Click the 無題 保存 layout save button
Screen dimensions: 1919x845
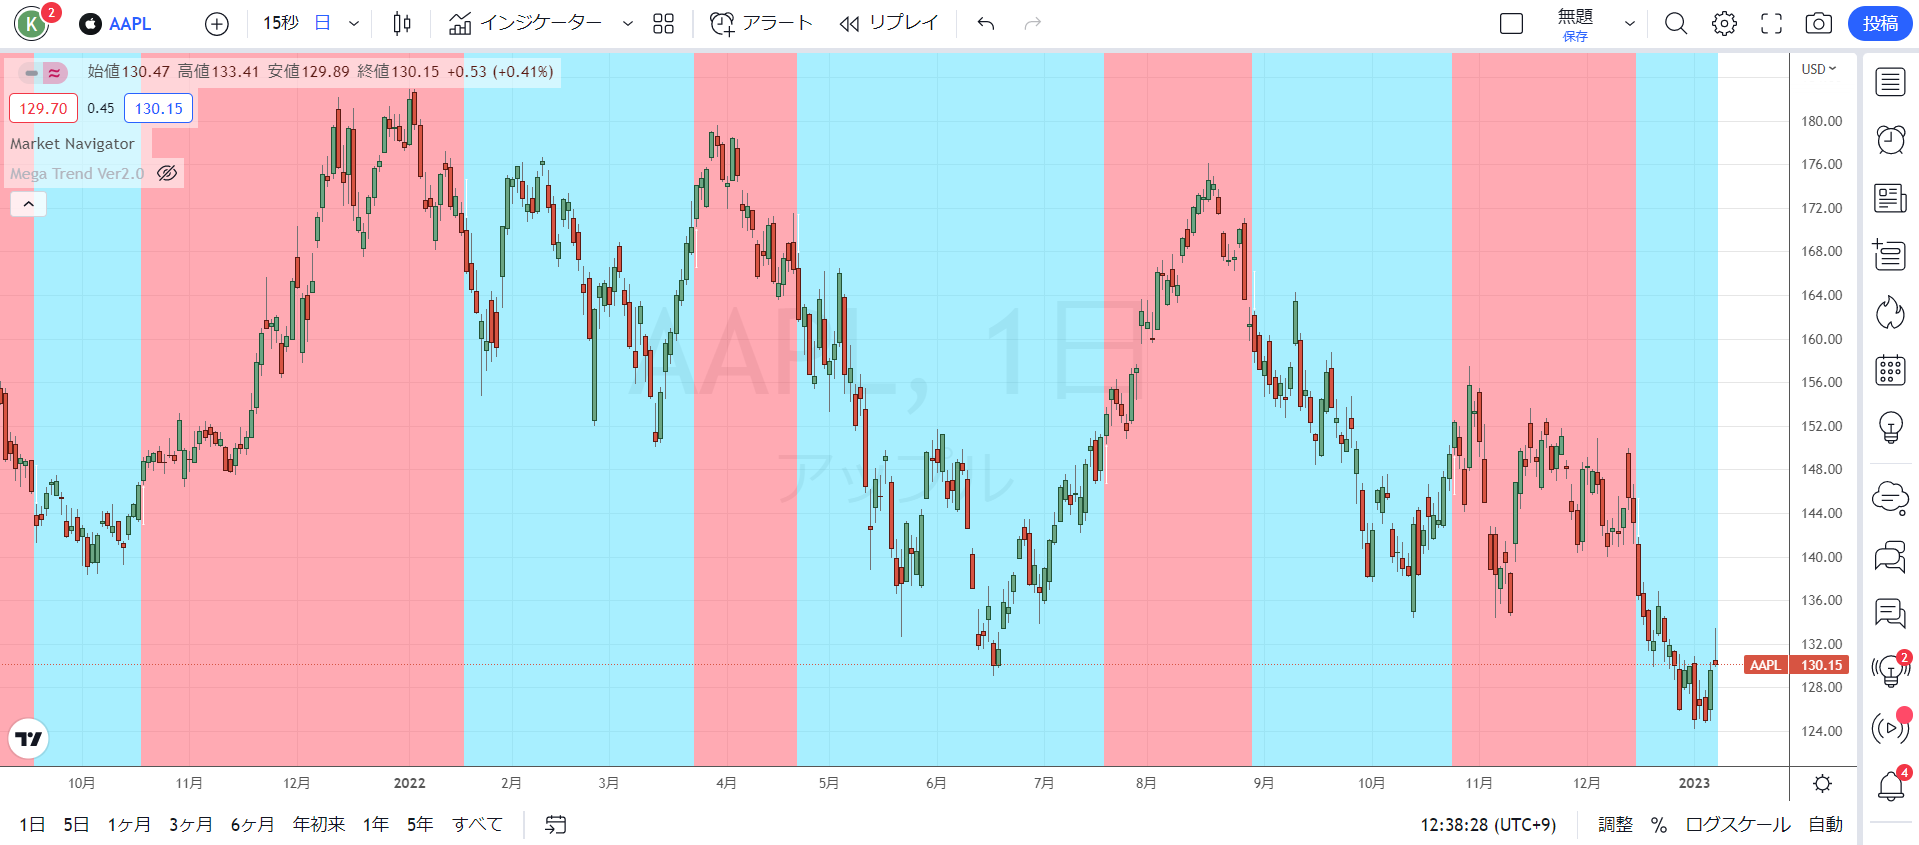(1575, 24)
